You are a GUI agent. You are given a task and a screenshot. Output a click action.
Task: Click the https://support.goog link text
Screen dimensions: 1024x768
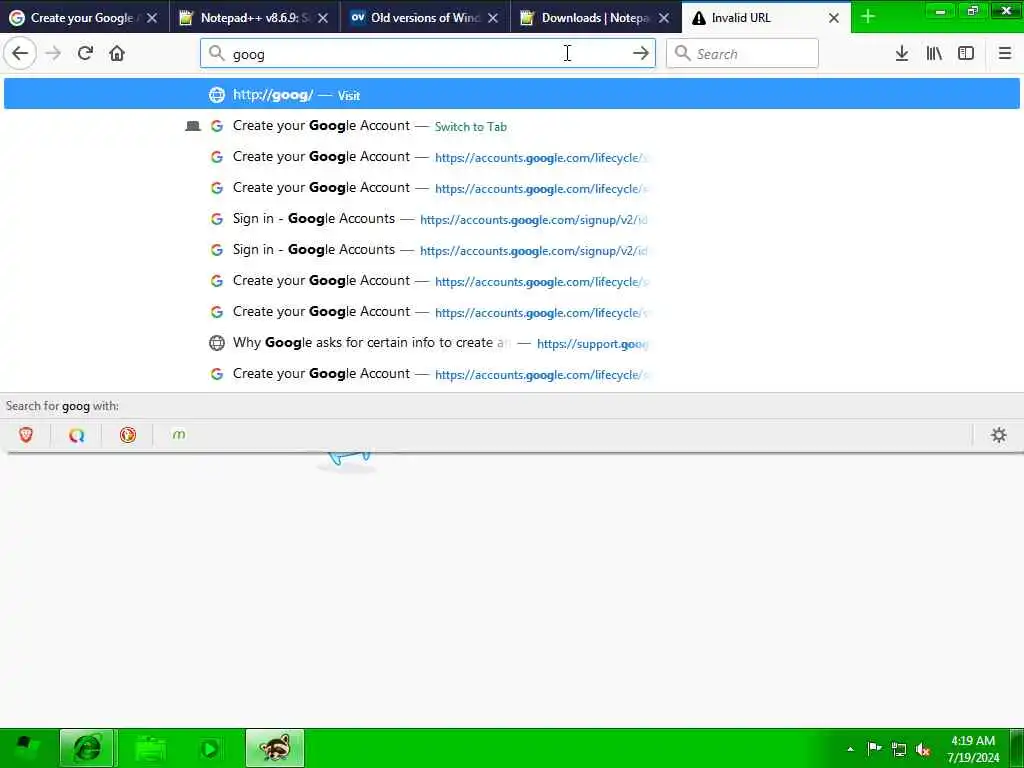(592, 344)
